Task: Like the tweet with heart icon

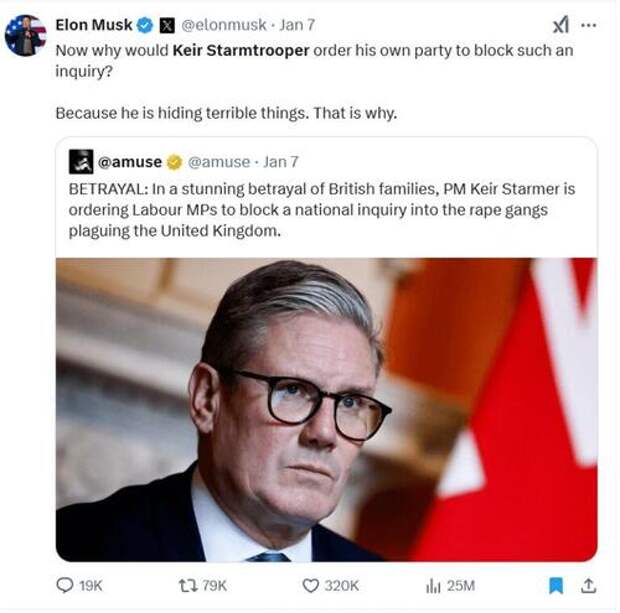Action: (311, 585)
